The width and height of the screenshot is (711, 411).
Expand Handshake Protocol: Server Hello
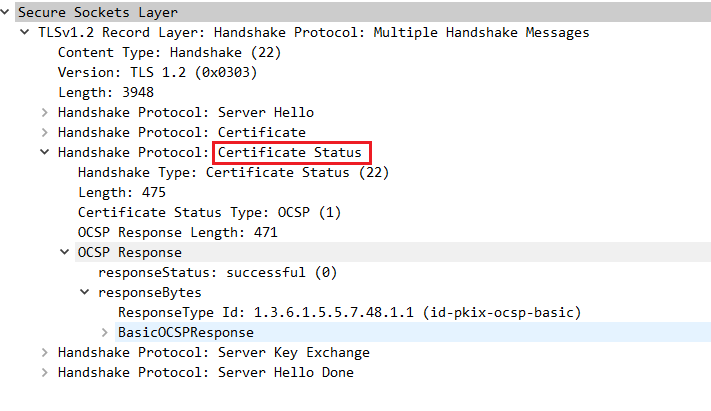pos(44,112)
